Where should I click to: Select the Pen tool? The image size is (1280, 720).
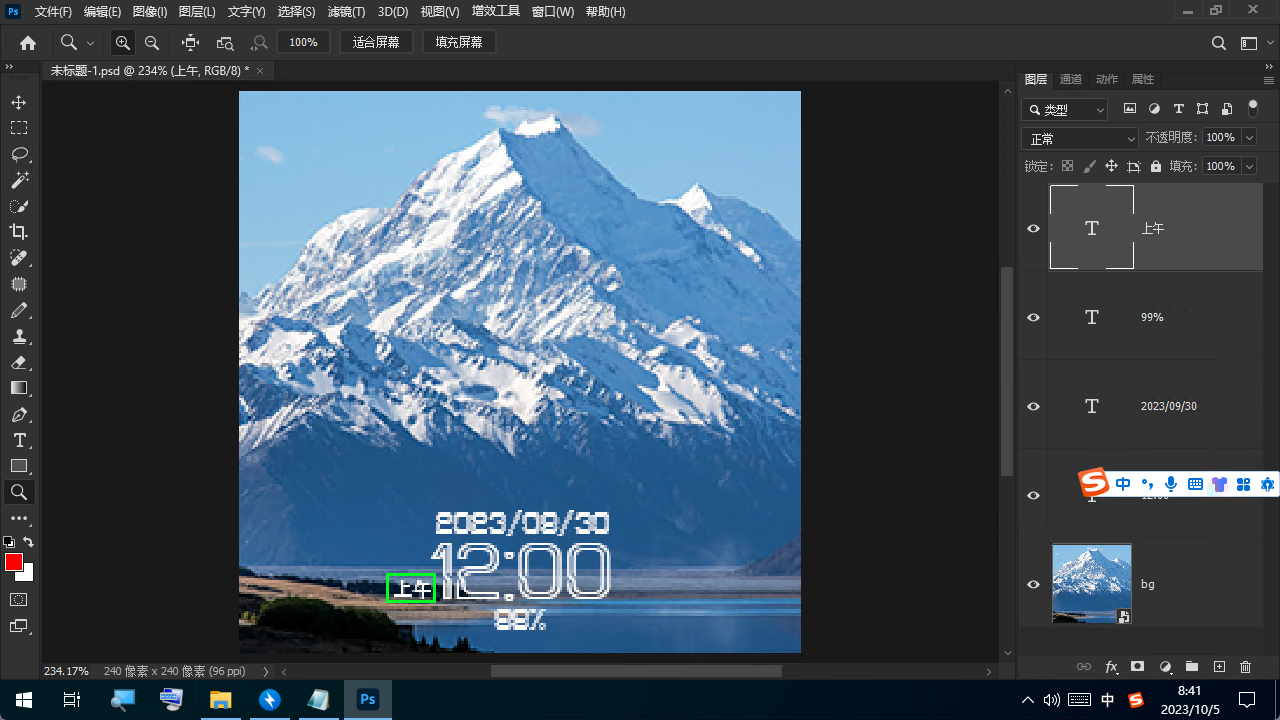click(x=19, y=414)
